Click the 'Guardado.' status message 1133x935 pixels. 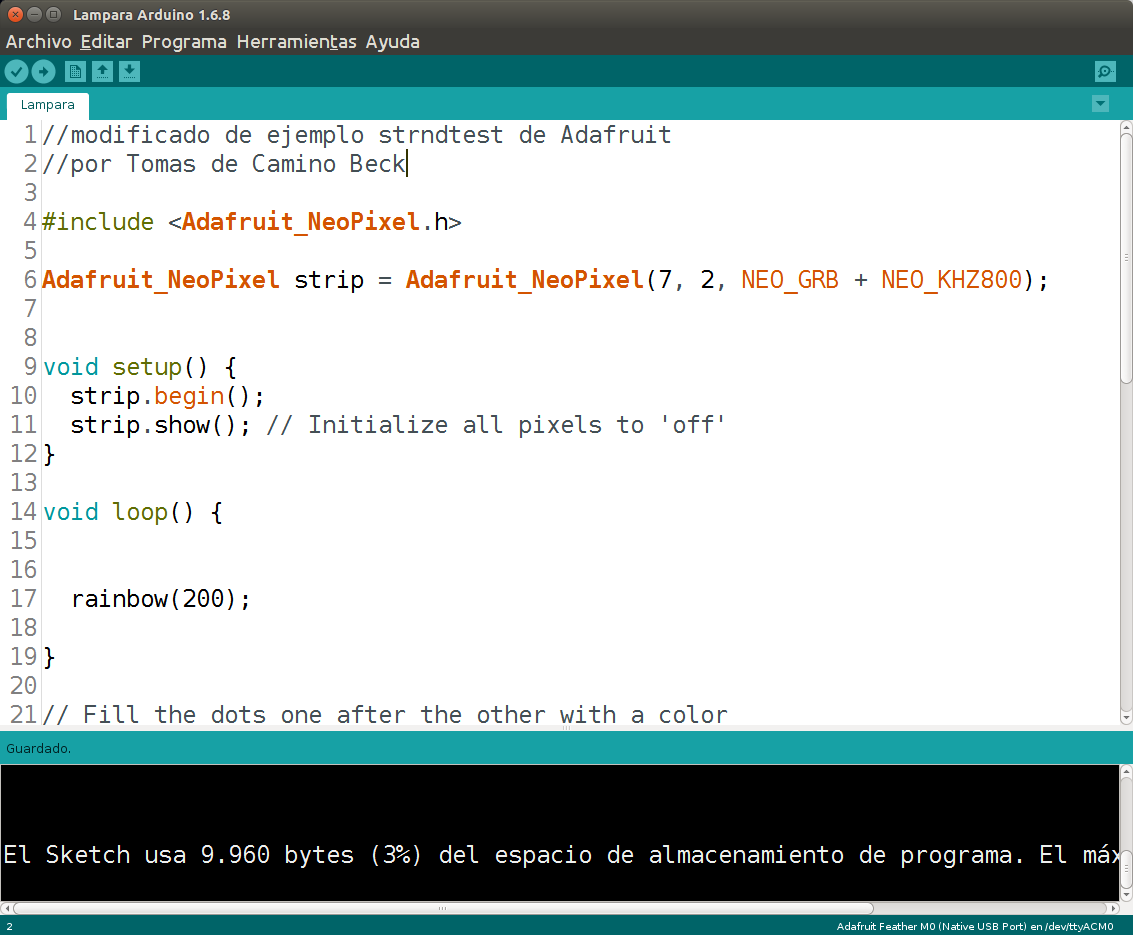click(38, 749)
